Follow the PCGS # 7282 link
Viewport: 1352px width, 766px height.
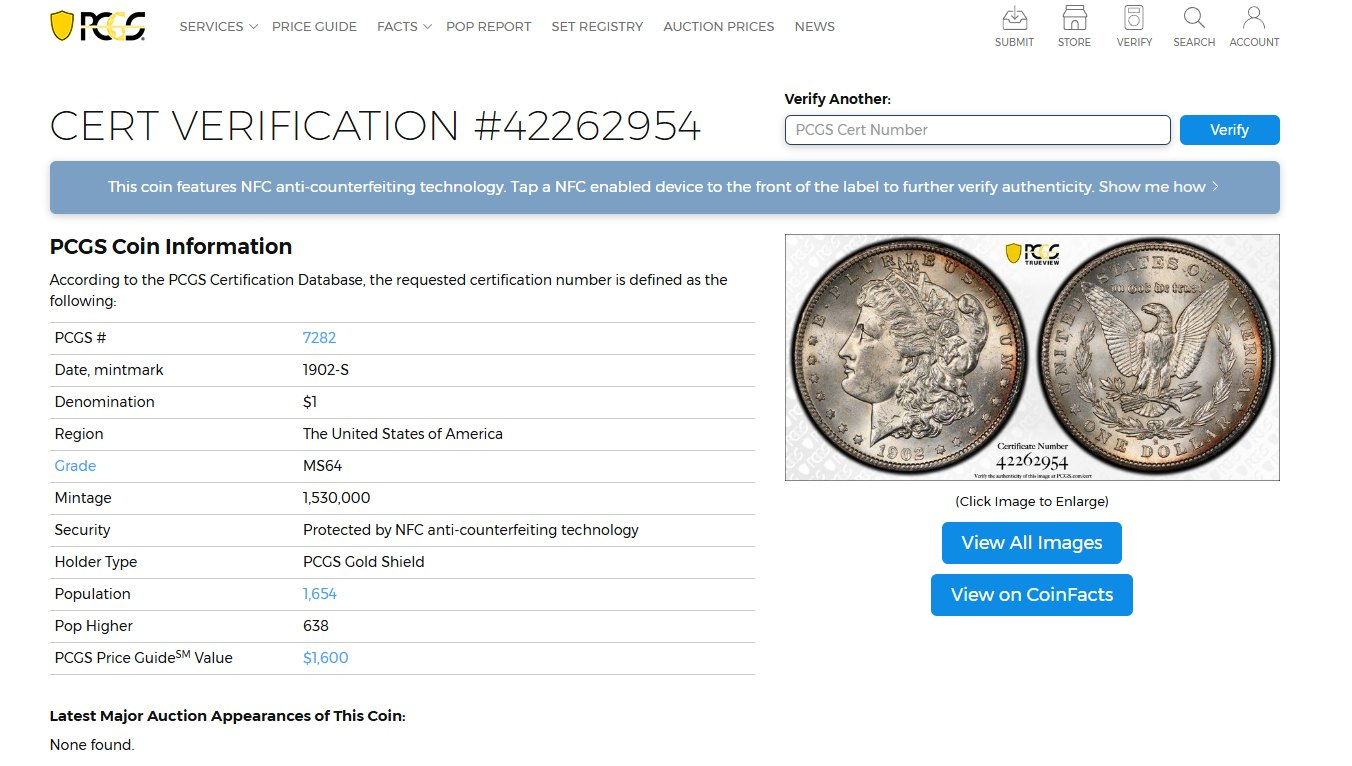tap(319, 338)
